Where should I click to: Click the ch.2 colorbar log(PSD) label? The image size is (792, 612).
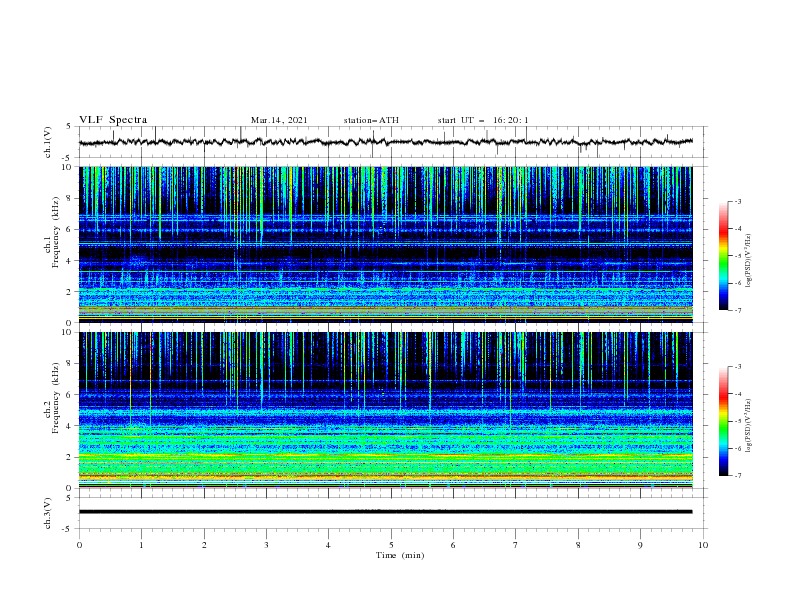(x=749, y=426)
